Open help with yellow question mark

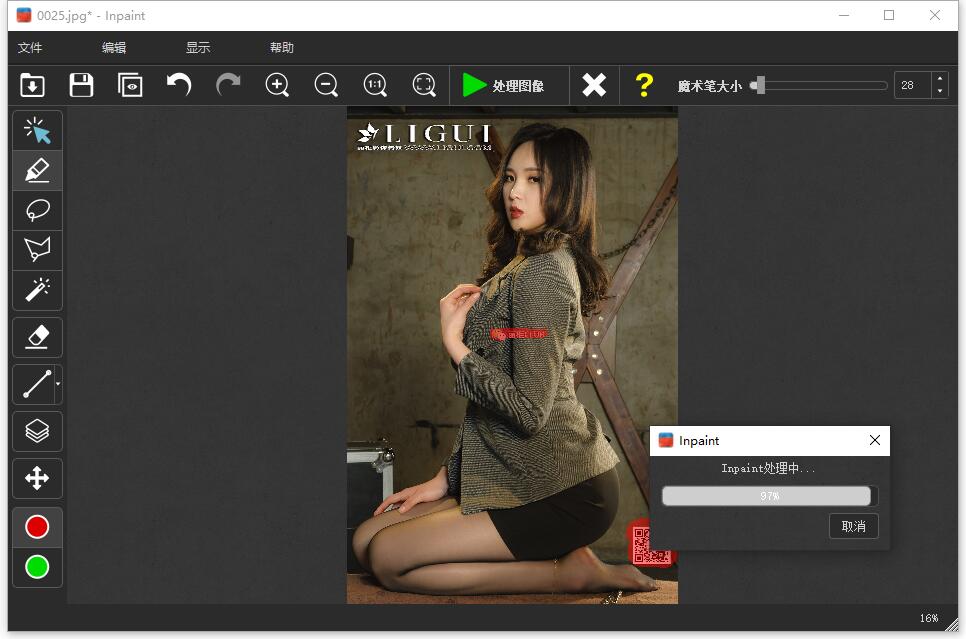pyautogui.click(x=644, y=85)
